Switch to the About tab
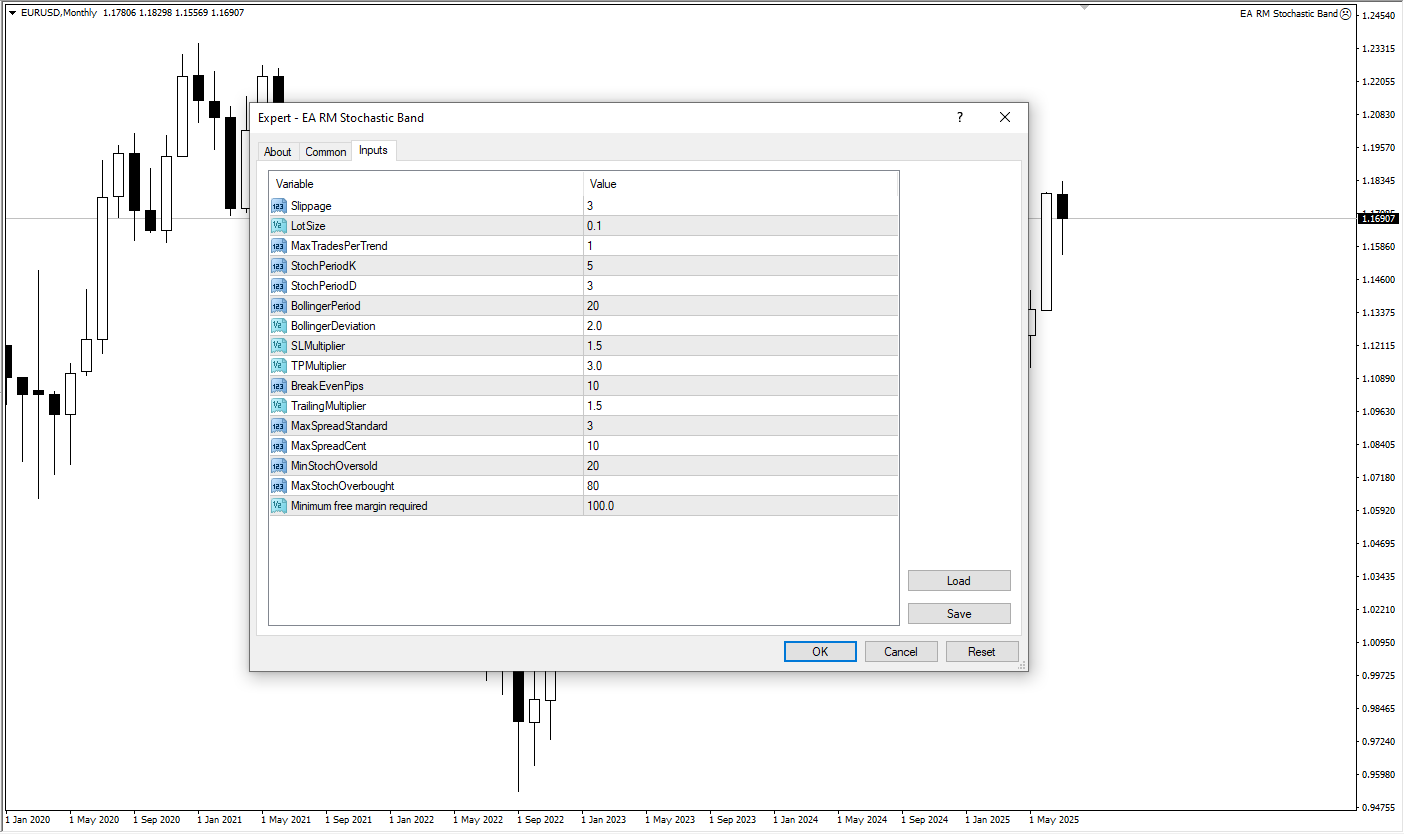This screenshot has width=1404, height=834. point(277,152)
